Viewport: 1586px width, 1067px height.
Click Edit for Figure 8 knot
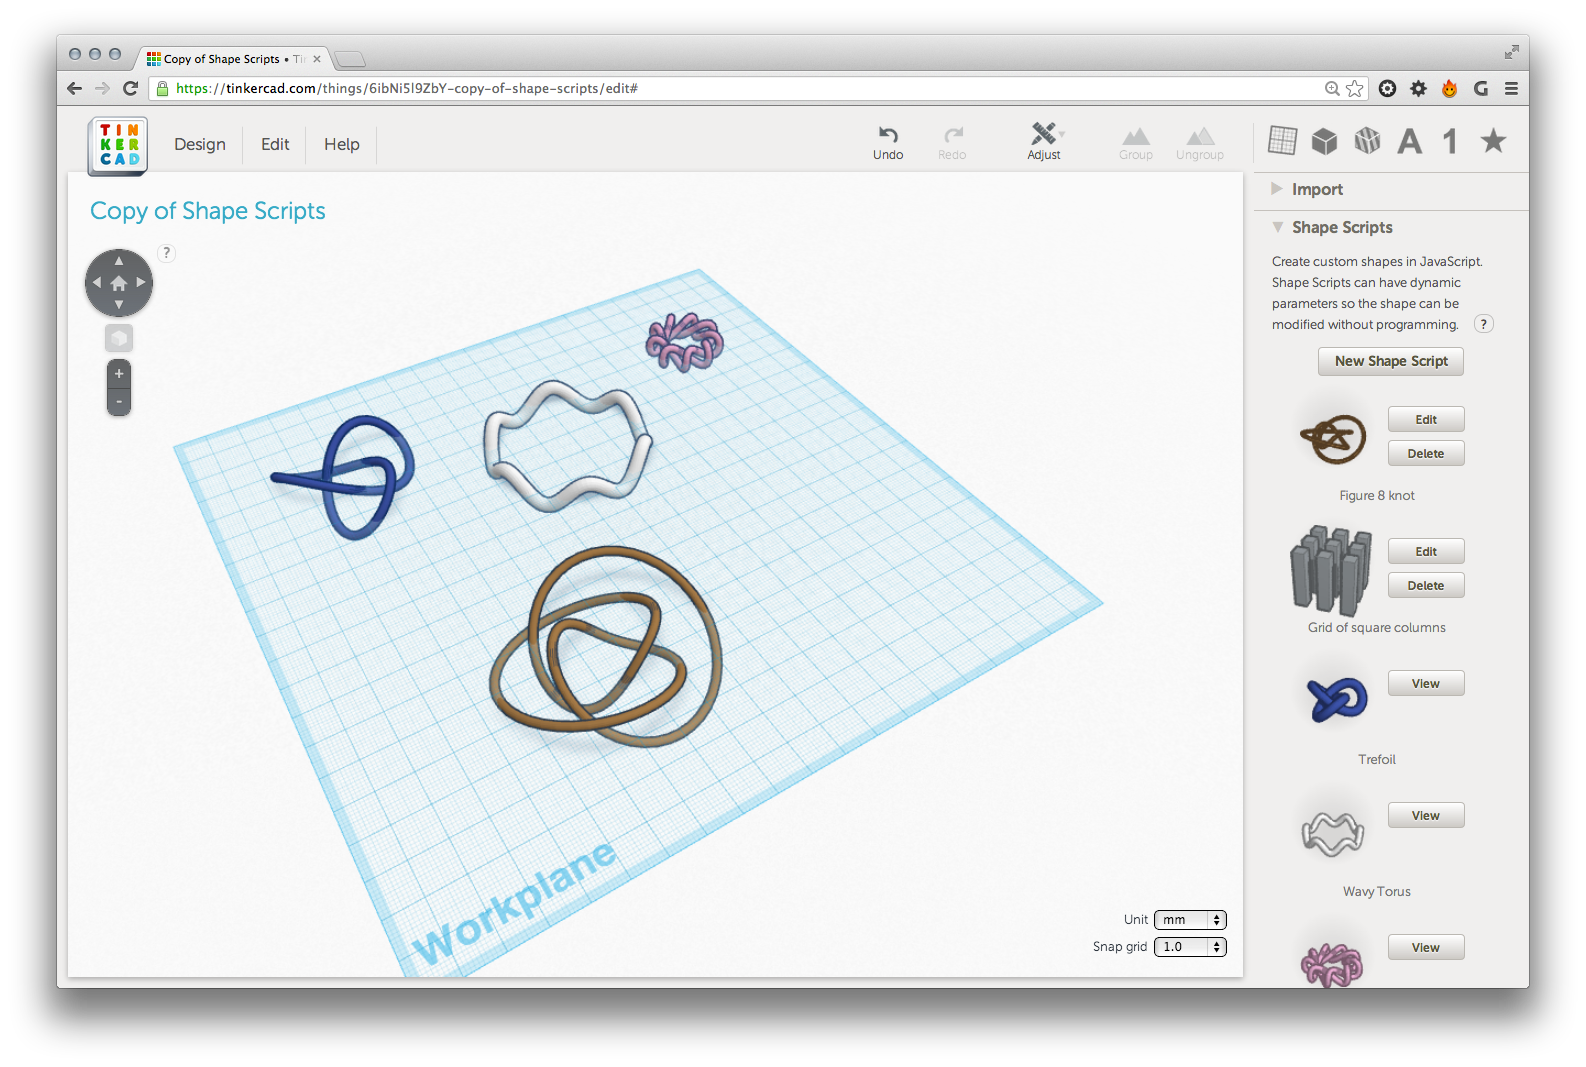(x=1425, y=420)
